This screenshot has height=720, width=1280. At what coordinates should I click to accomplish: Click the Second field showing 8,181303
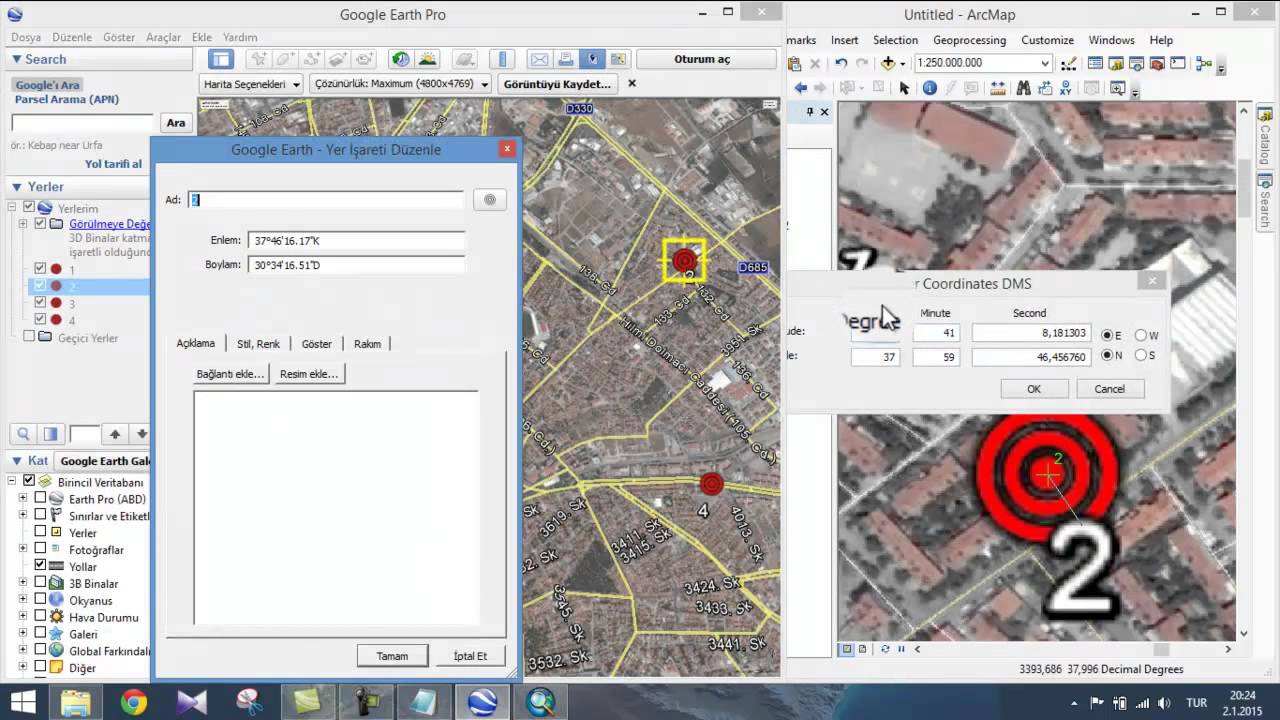click(x=1031, y=333)
